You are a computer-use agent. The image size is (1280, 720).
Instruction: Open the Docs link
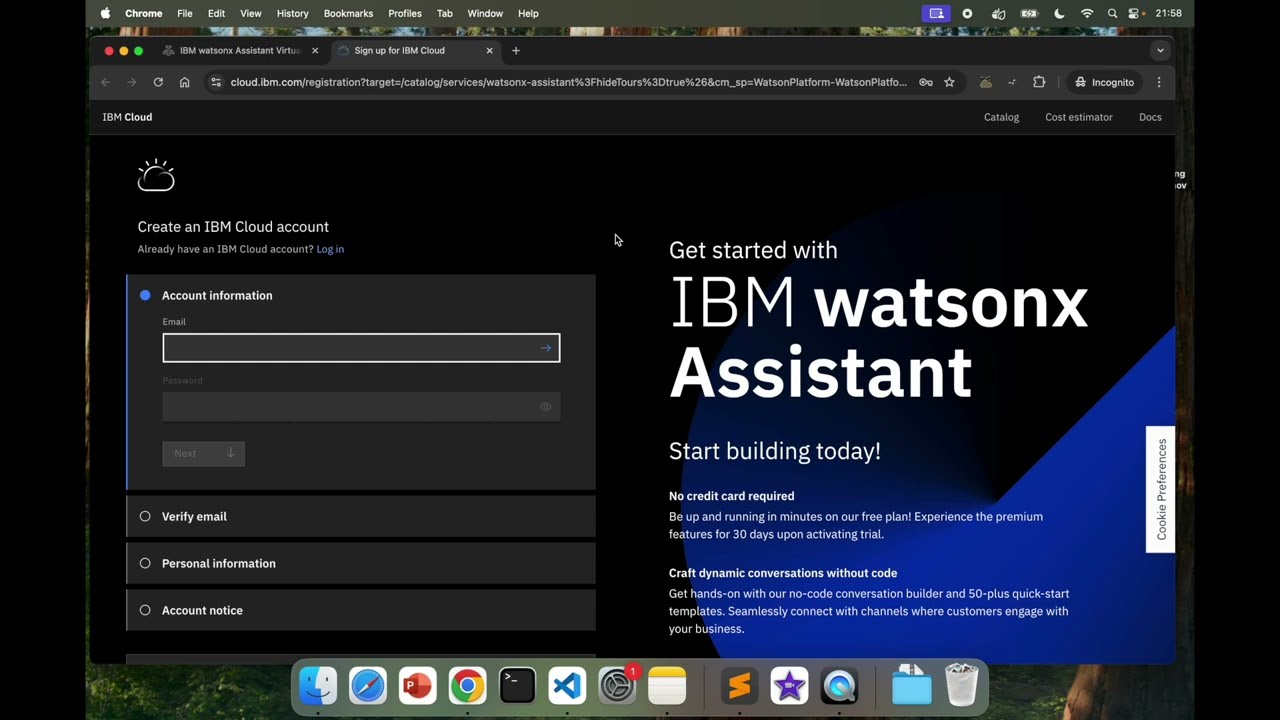click(1150, 117)
